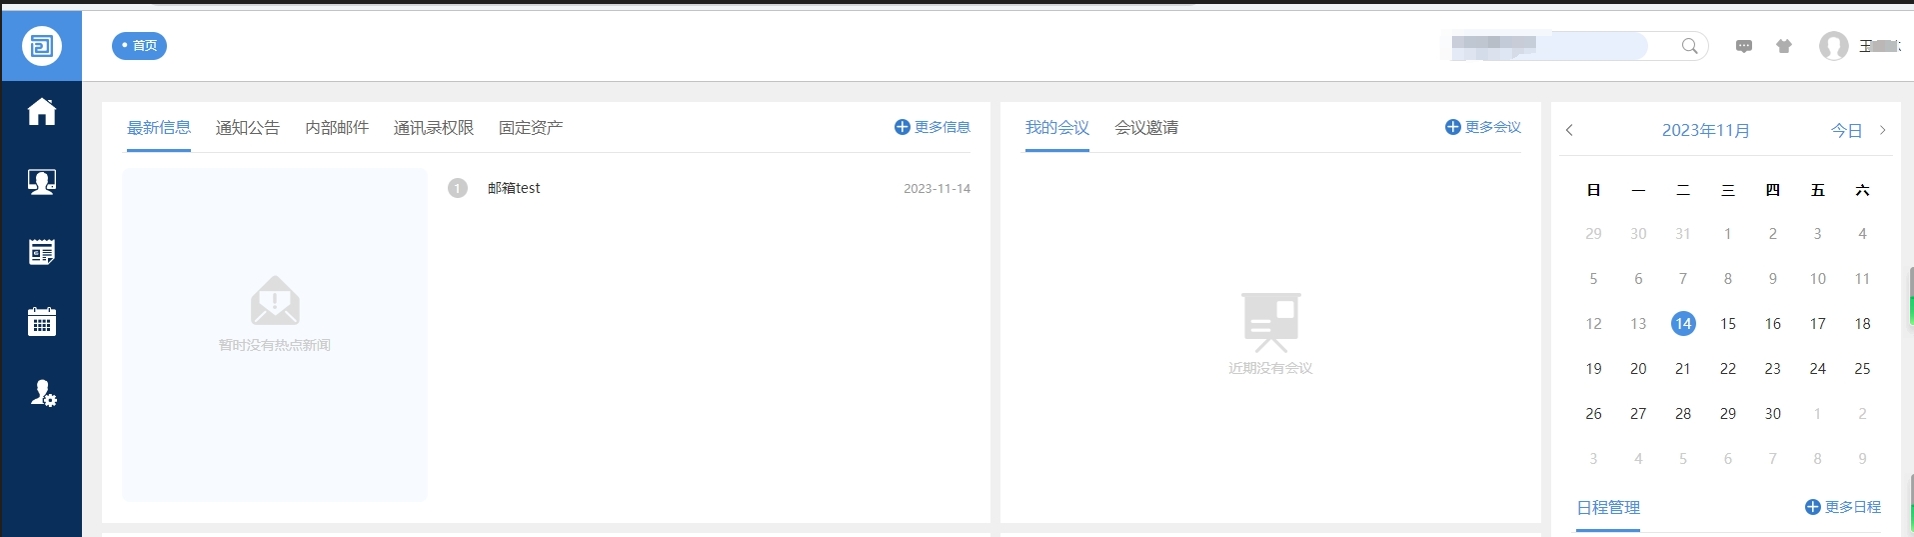
Task: Open the home icon in sidebar
Action: point(42,111)
